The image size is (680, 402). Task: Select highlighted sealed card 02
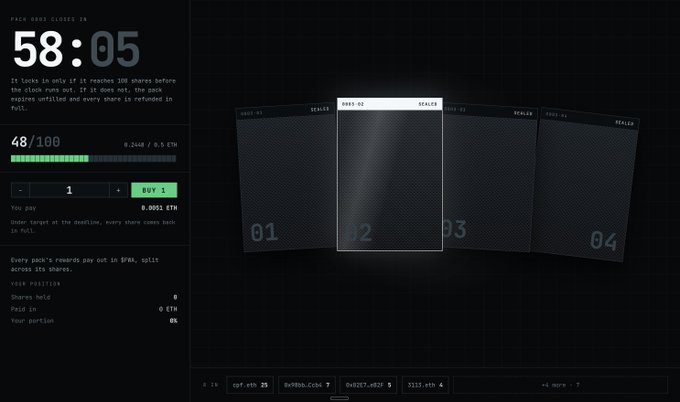tap(390, 174)
